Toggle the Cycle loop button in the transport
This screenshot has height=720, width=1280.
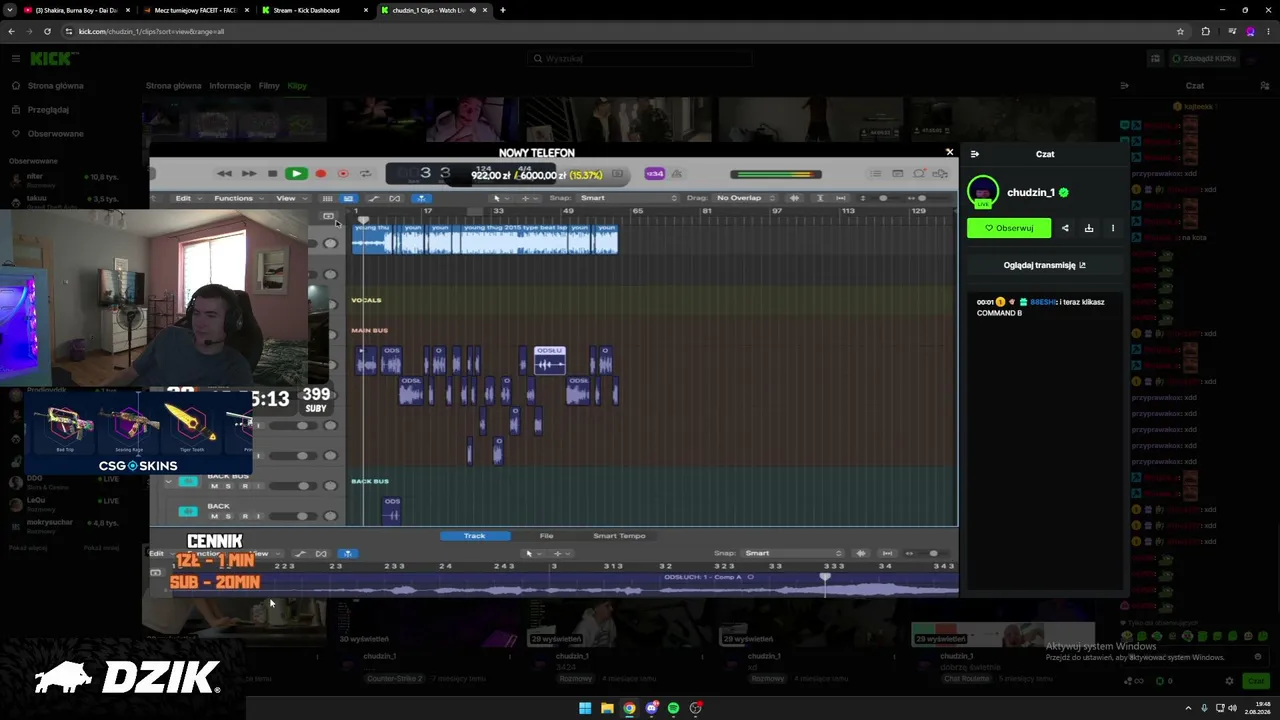365,174
